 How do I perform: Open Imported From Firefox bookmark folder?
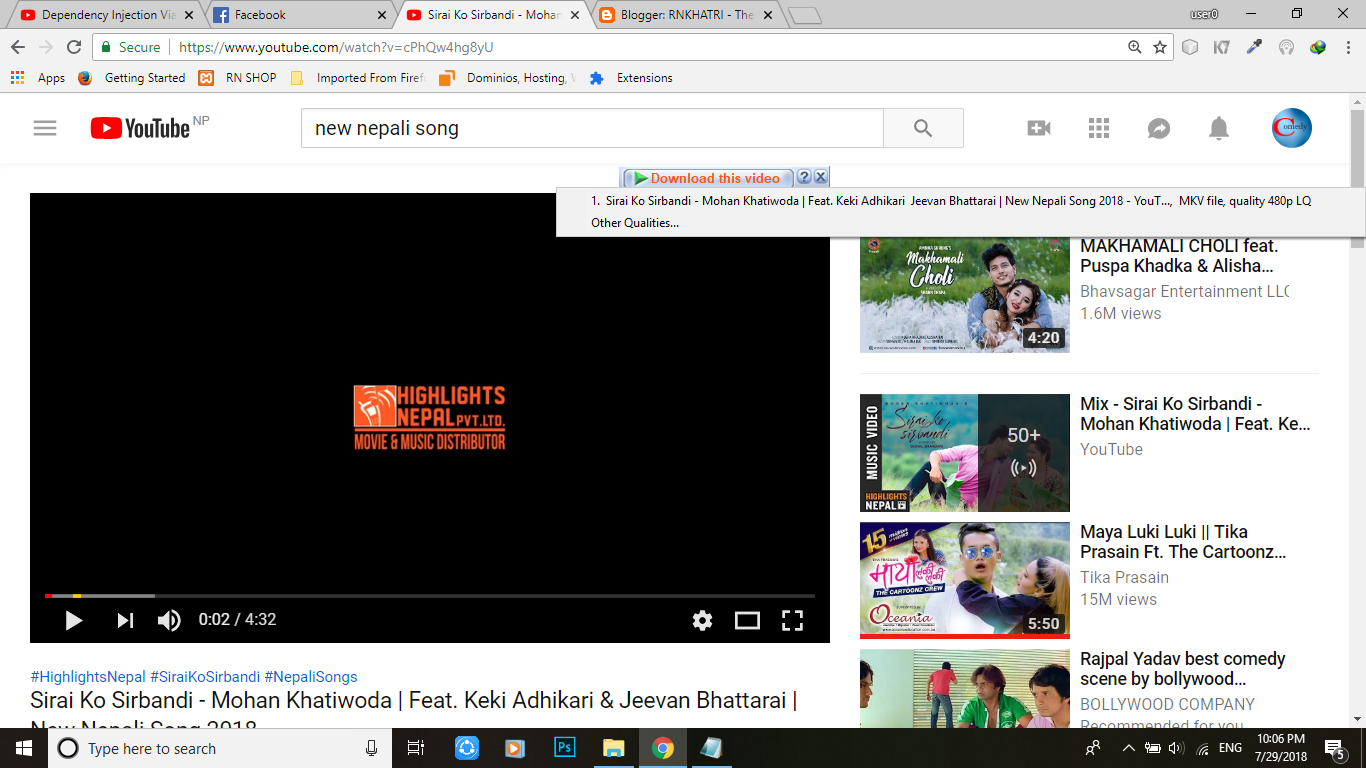[x=357, y=78]
